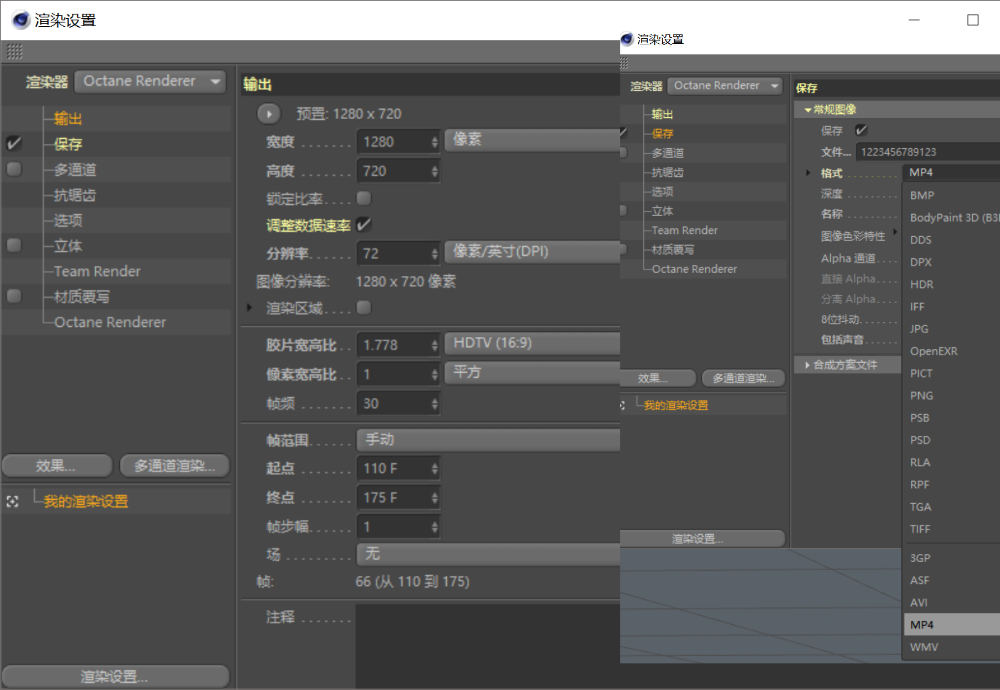Click the 胶片宽高比 1.778 field
The image size is (1000, 690).
coord(398,345)
